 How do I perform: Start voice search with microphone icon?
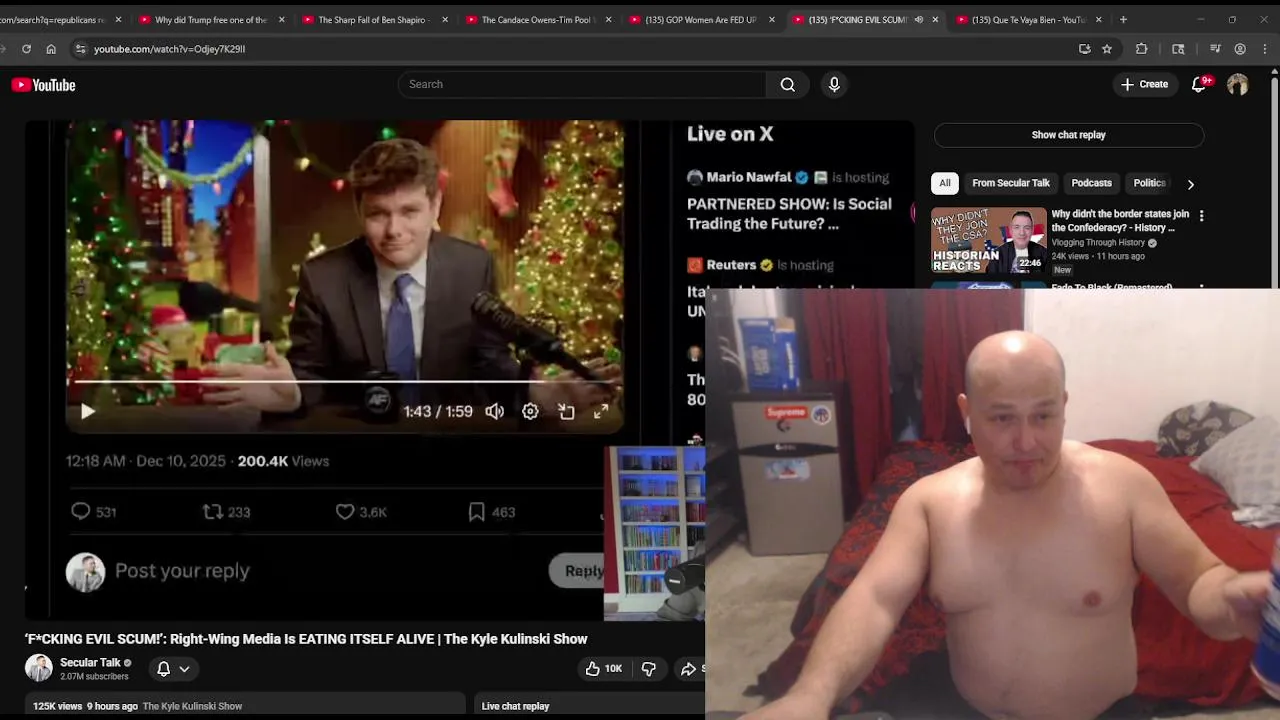point(834,84)
